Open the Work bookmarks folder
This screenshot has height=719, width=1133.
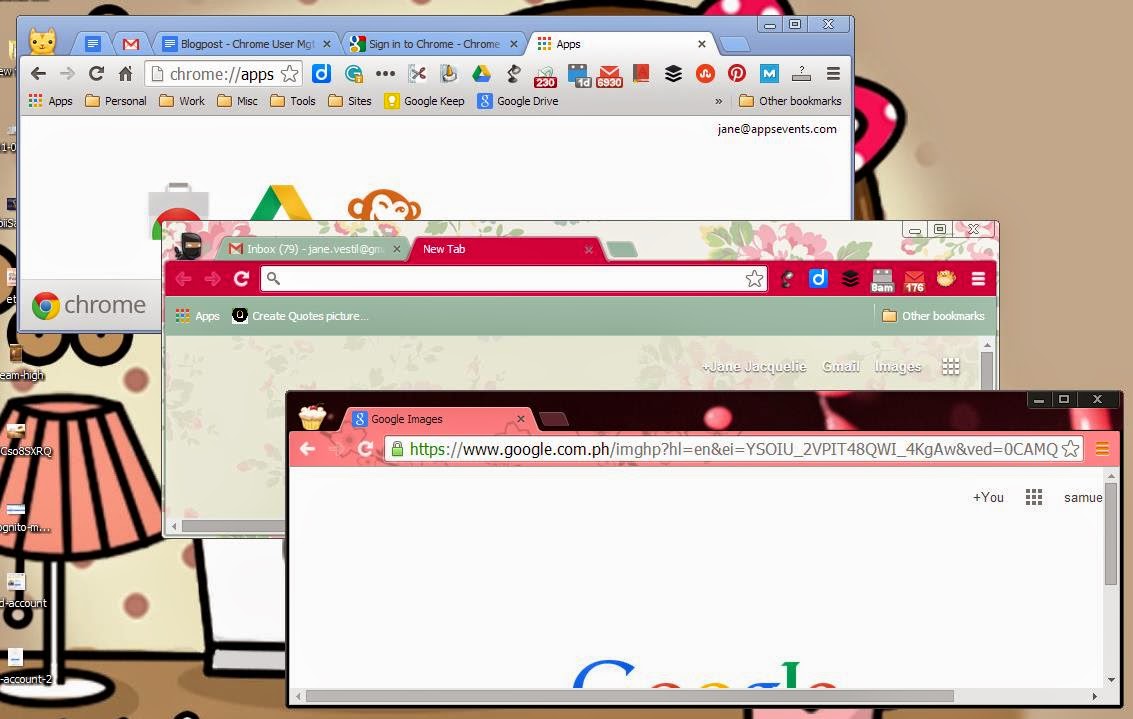click(x=182, y=101)
